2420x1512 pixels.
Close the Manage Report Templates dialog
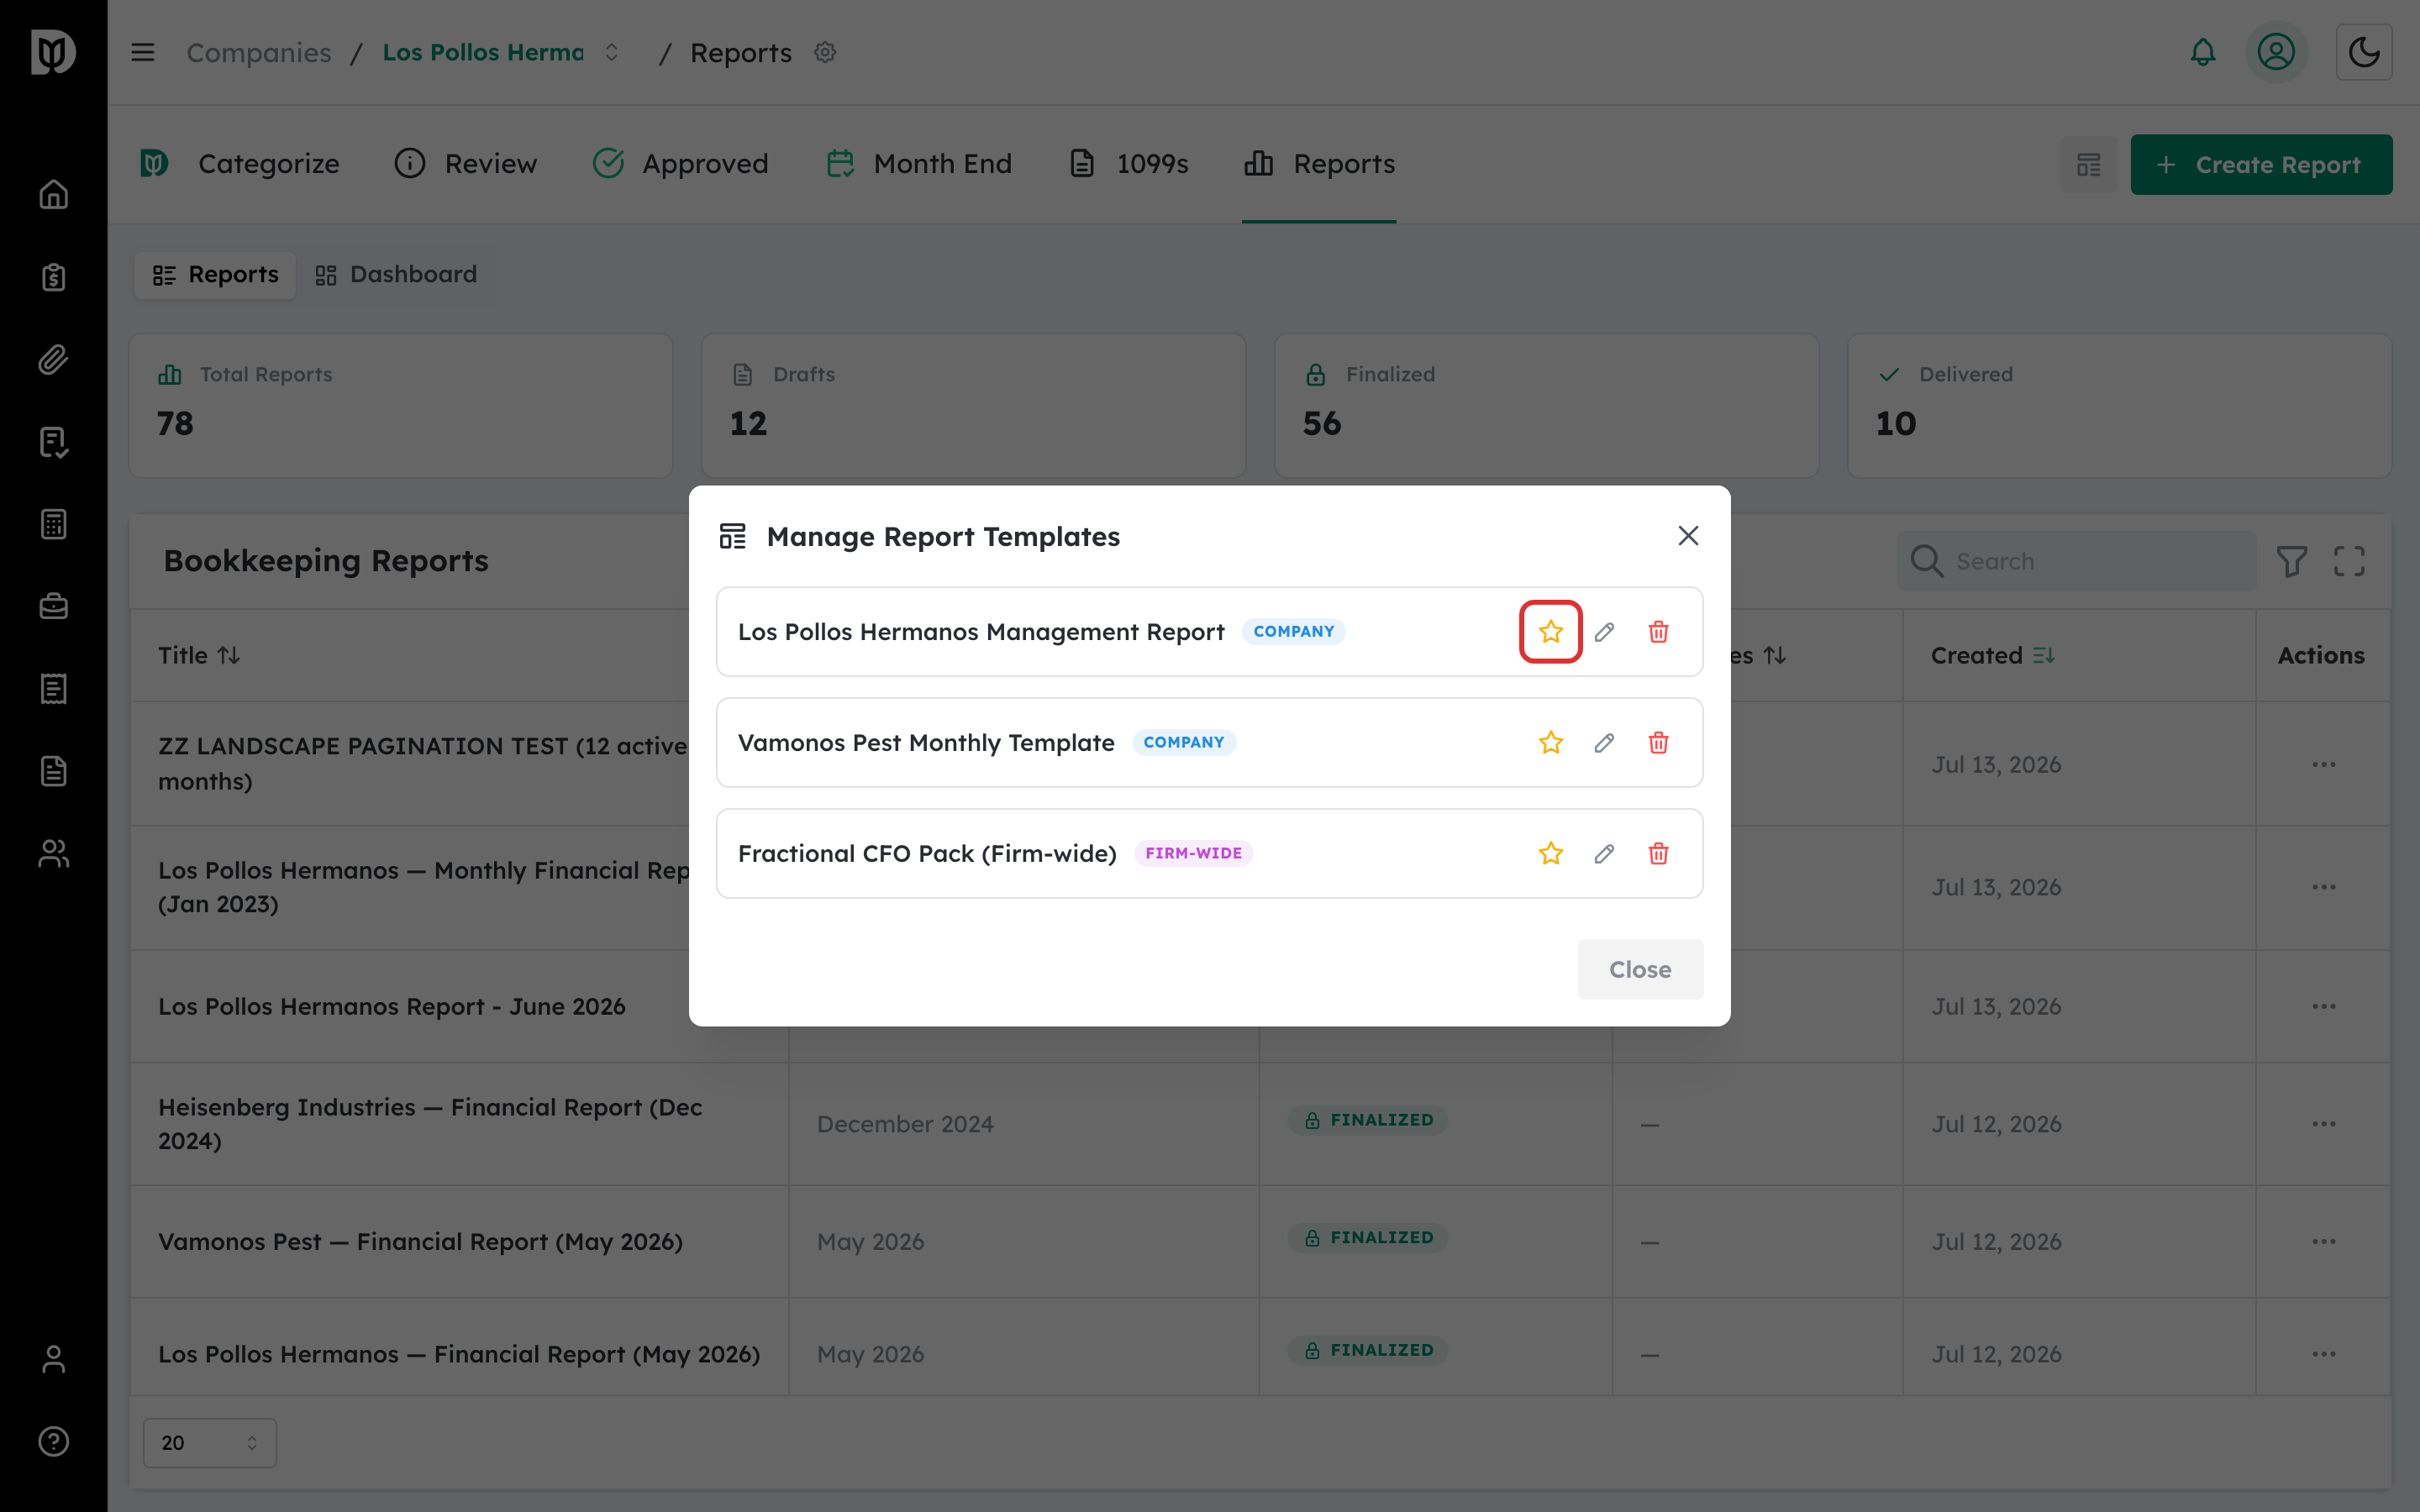[1640, 969]
